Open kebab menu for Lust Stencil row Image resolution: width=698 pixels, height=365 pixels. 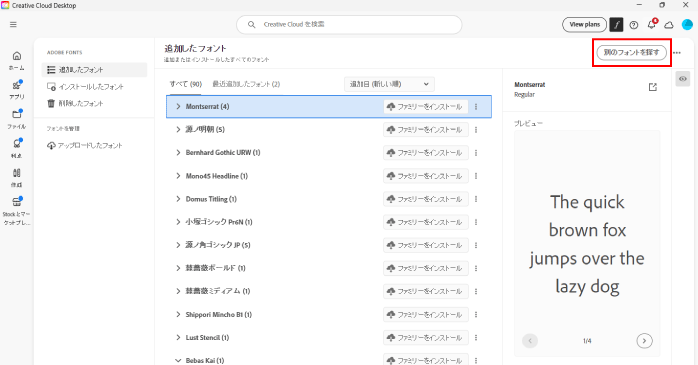tap(476, 338)
